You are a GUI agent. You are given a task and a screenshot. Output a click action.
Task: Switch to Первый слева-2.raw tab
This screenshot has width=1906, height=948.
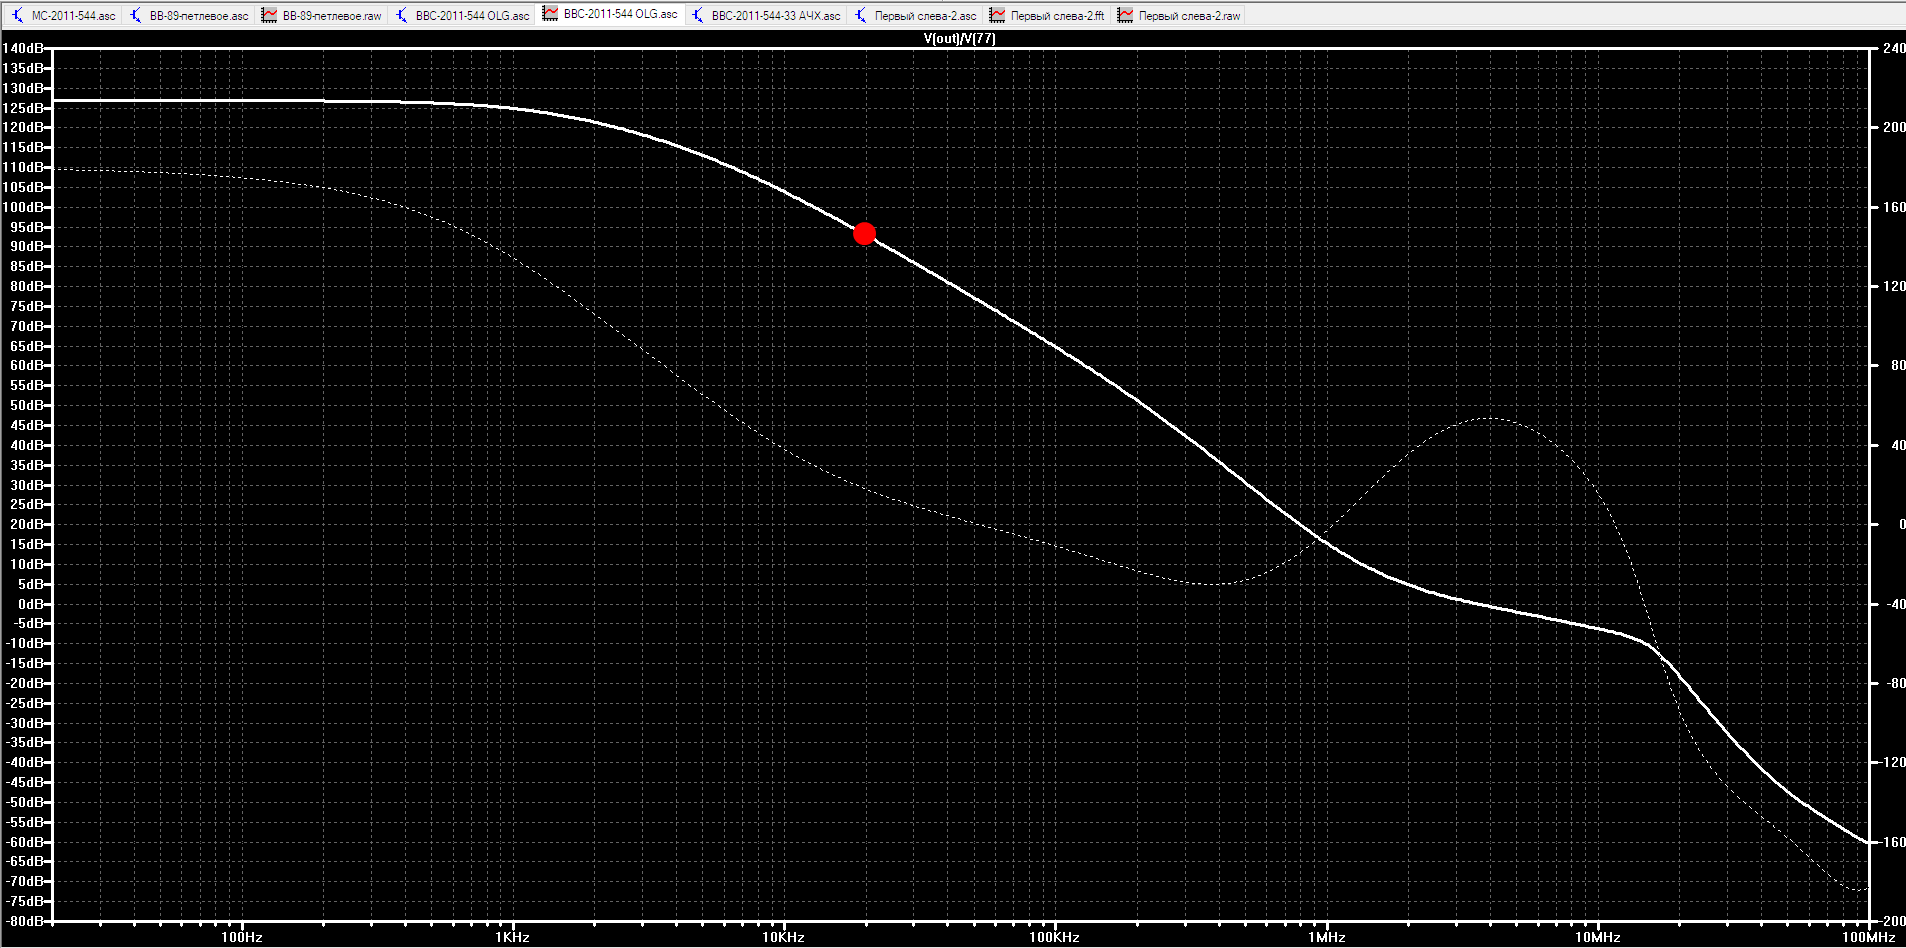tap(1179, 15)
